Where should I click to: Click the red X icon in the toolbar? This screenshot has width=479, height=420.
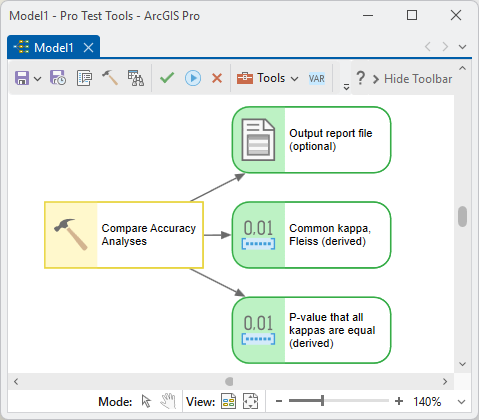coord(217,79)
